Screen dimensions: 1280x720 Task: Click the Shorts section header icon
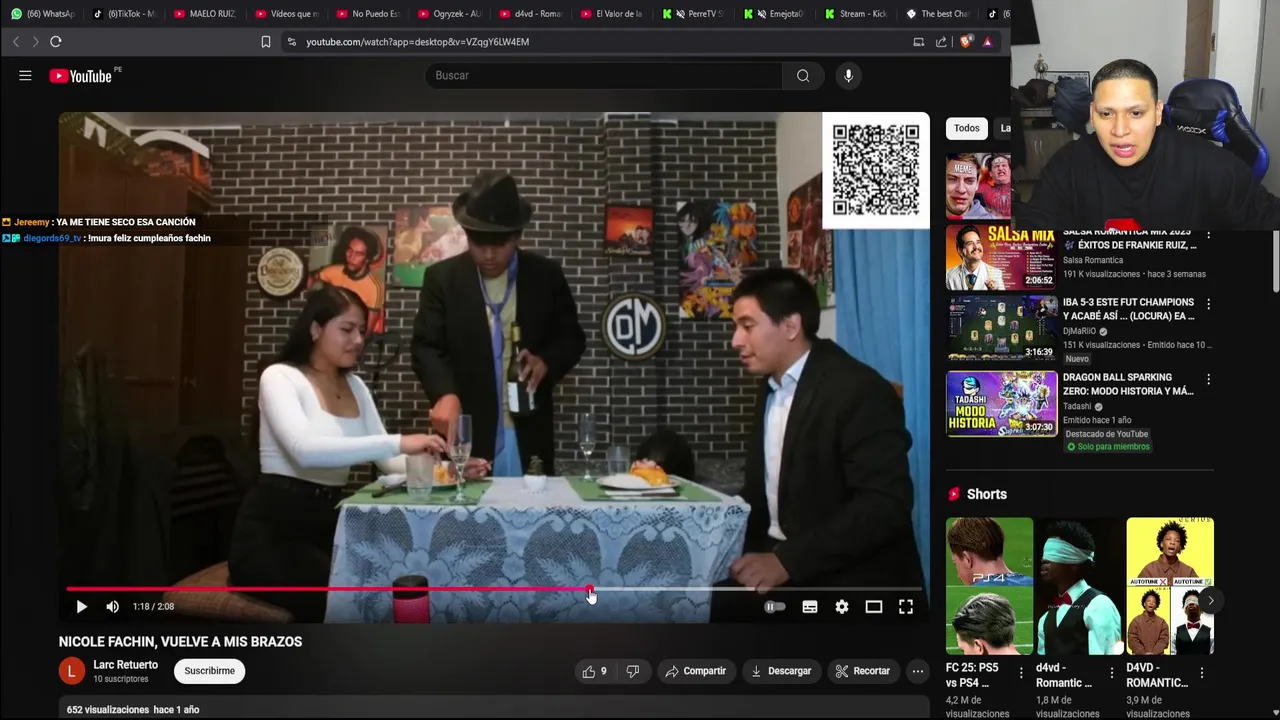click(953, 494)
